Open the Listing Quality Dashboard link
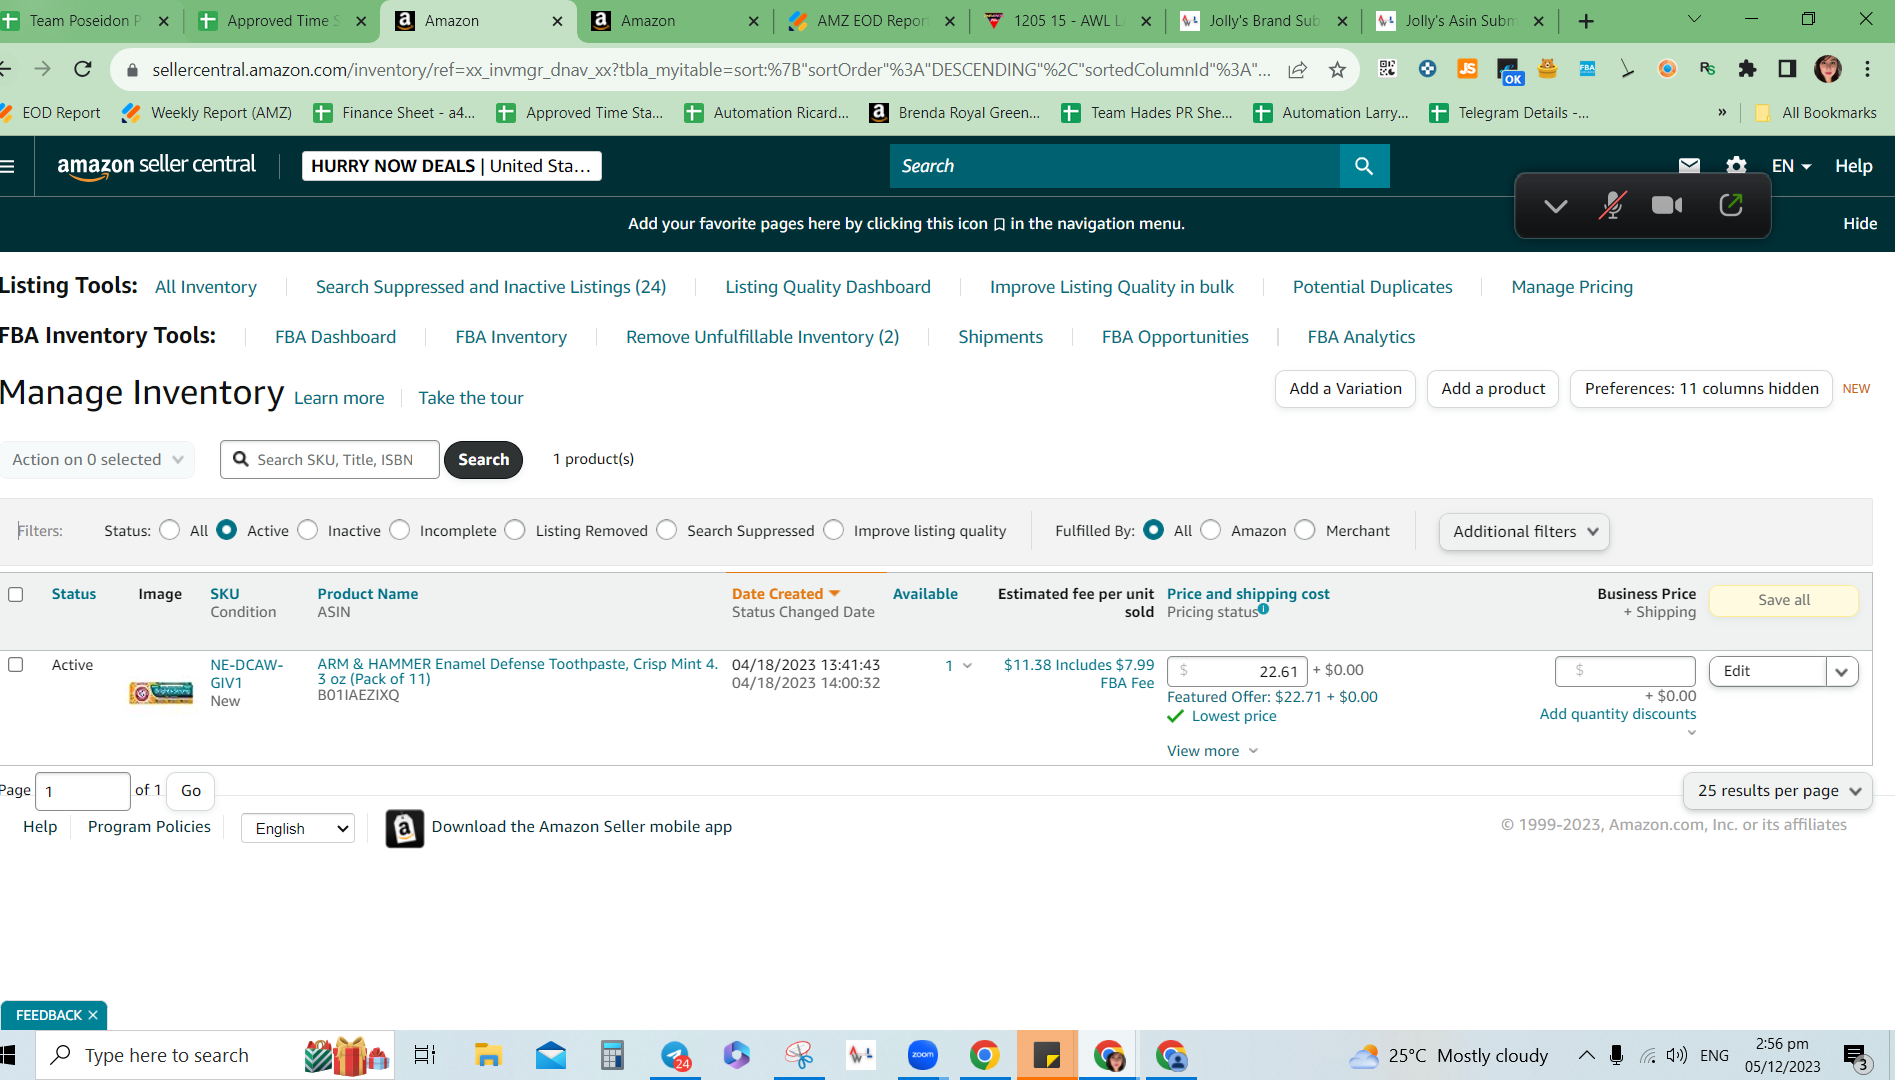 coord(828,287)
